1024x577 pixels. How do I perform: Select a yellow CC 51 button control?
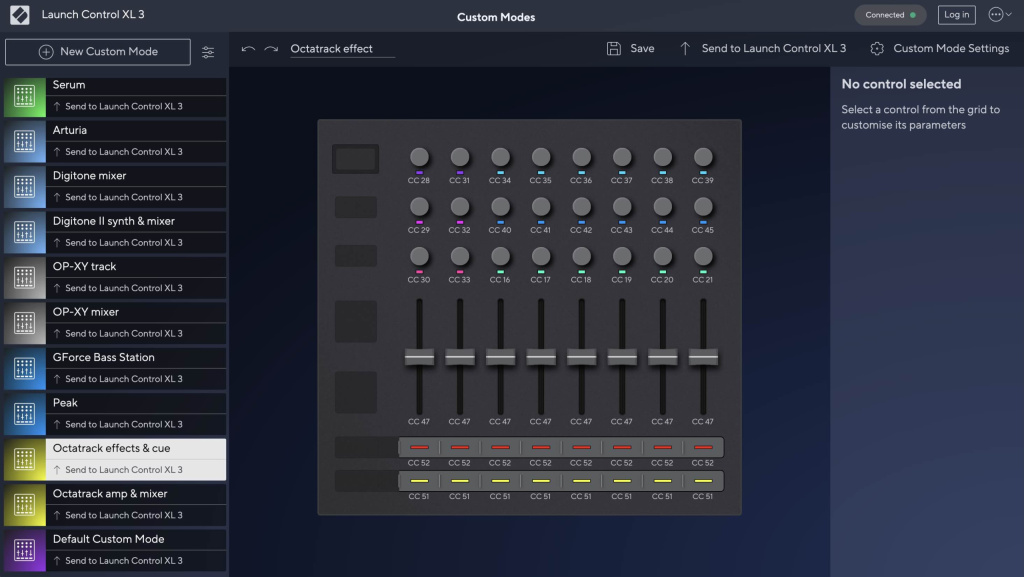point(419,480)
